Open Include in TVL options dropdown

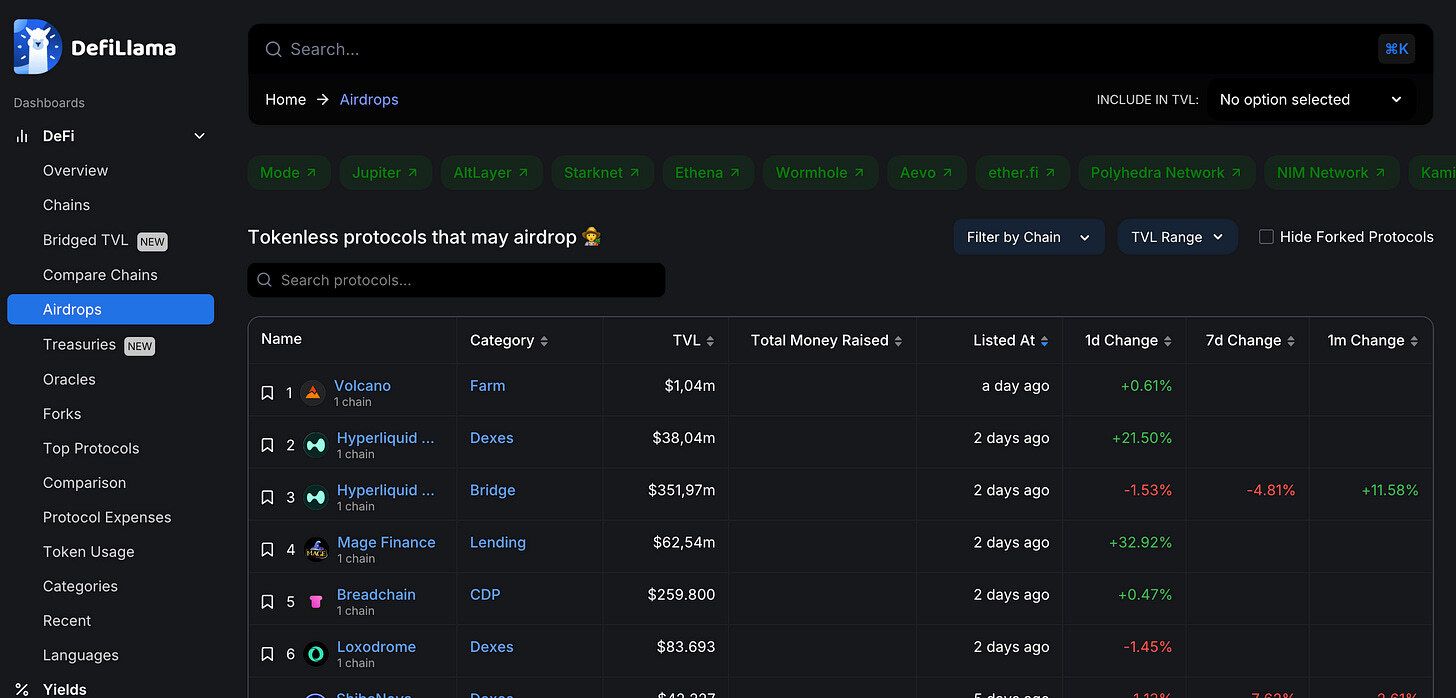click(x=1311, y=100)
